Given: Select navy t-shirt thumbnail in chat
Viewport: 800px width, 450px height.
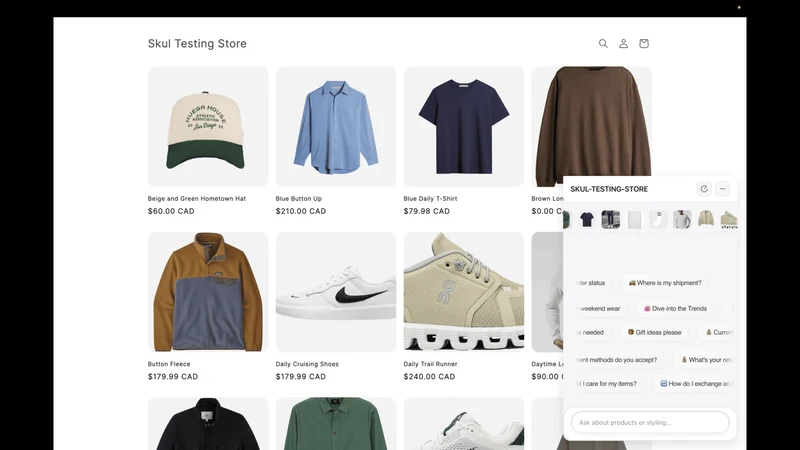Looking at the screenshot, I should click(587, 219).
